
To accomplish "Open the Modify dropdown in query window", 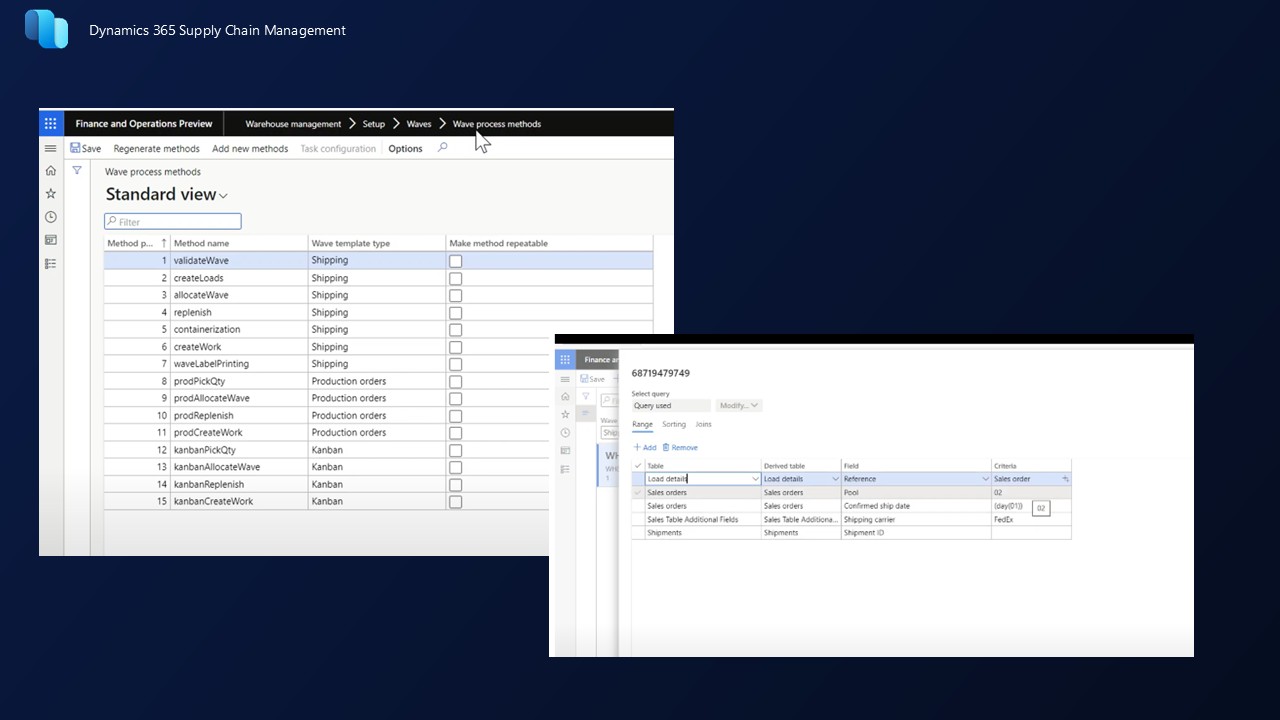I will click(738, 406).
